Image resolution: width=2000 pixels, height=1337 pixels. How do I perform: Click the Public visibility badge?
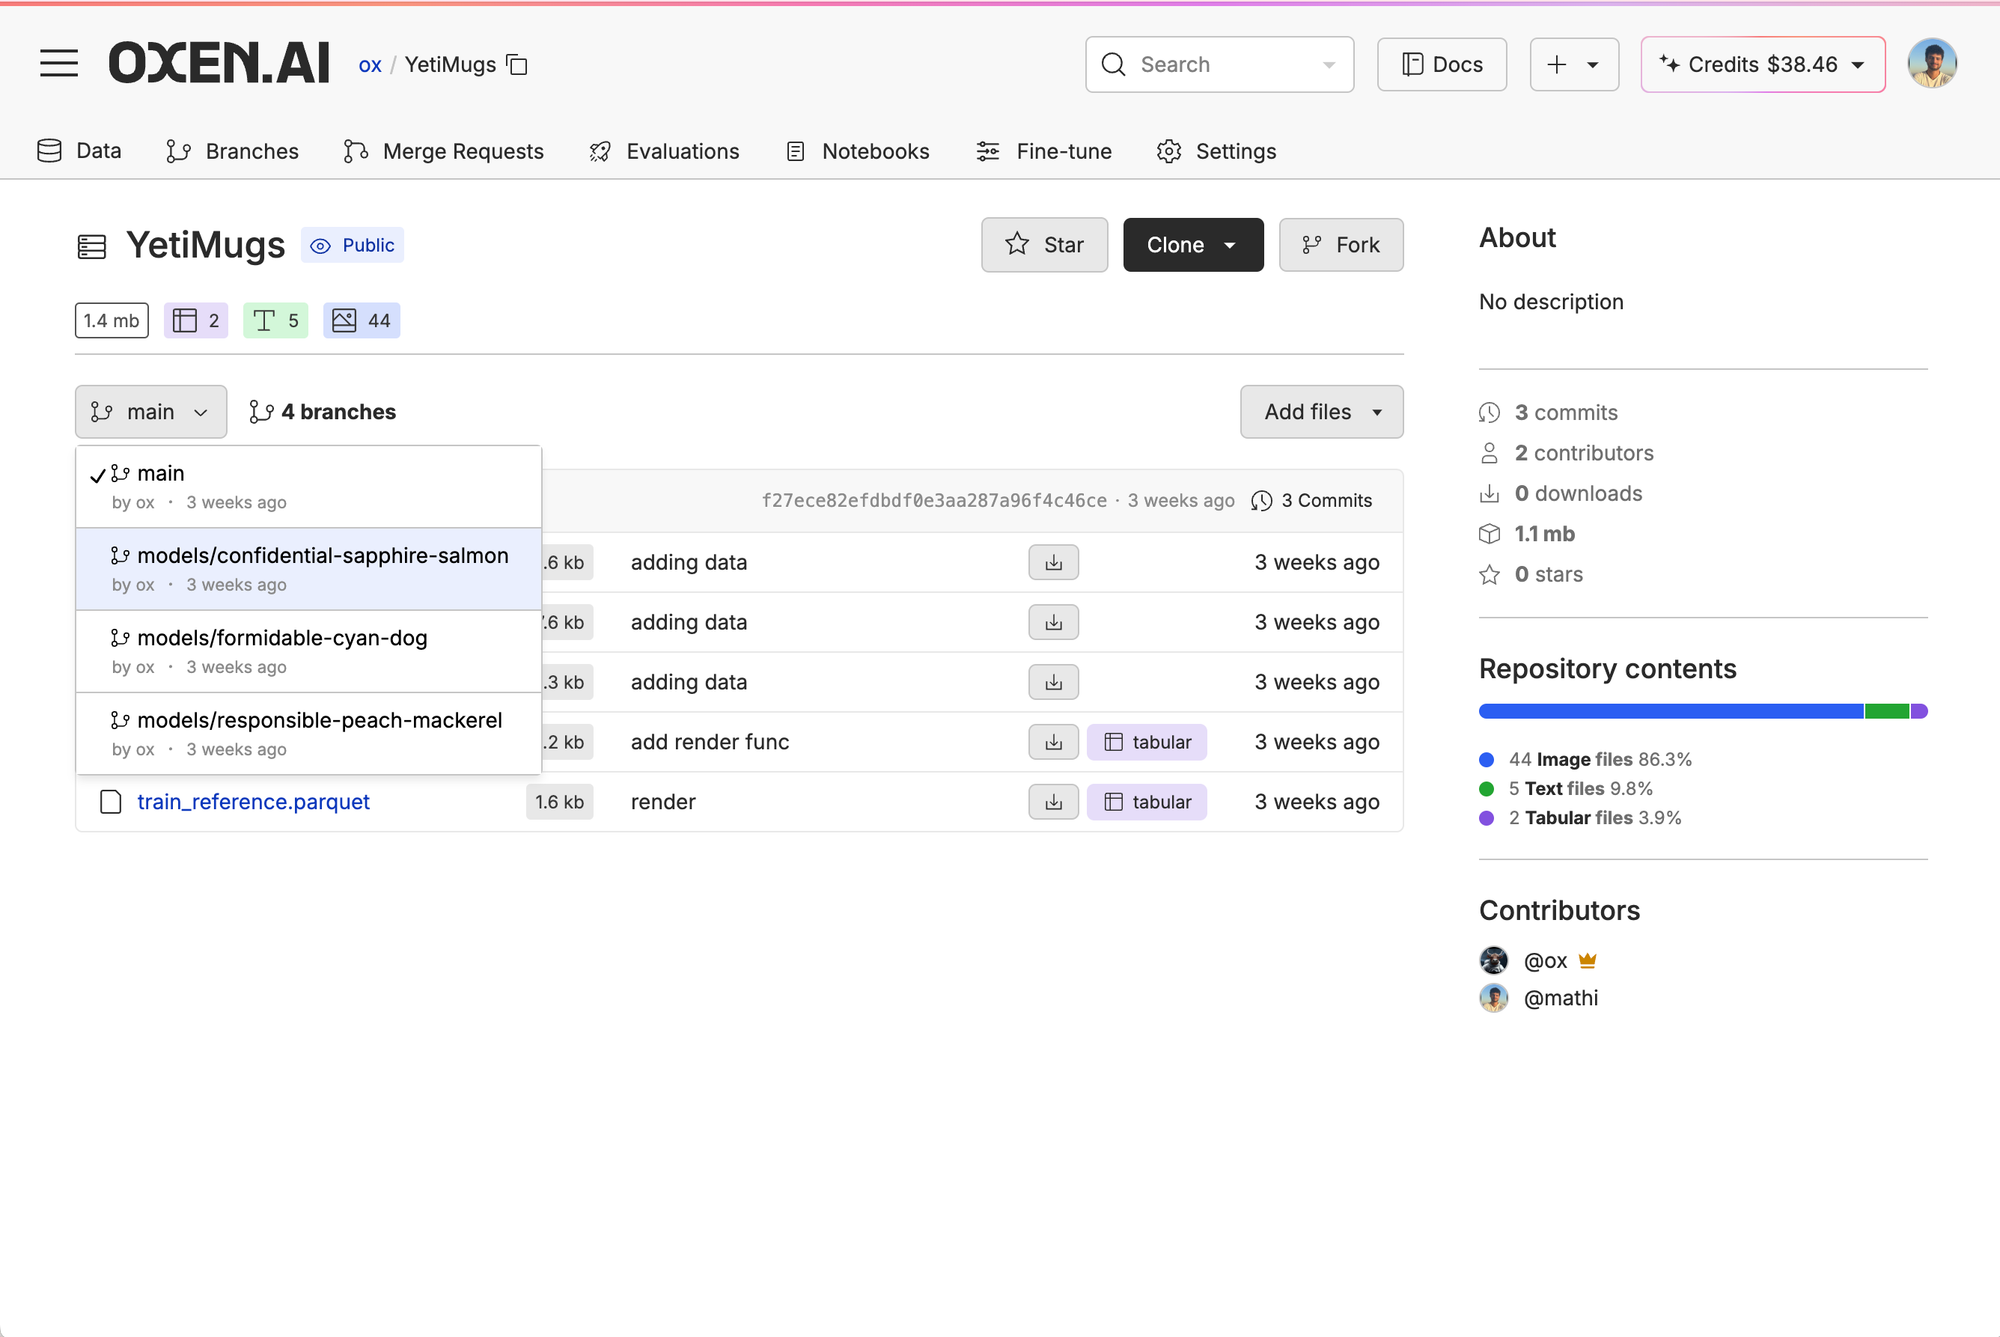[x=352, y=245]
